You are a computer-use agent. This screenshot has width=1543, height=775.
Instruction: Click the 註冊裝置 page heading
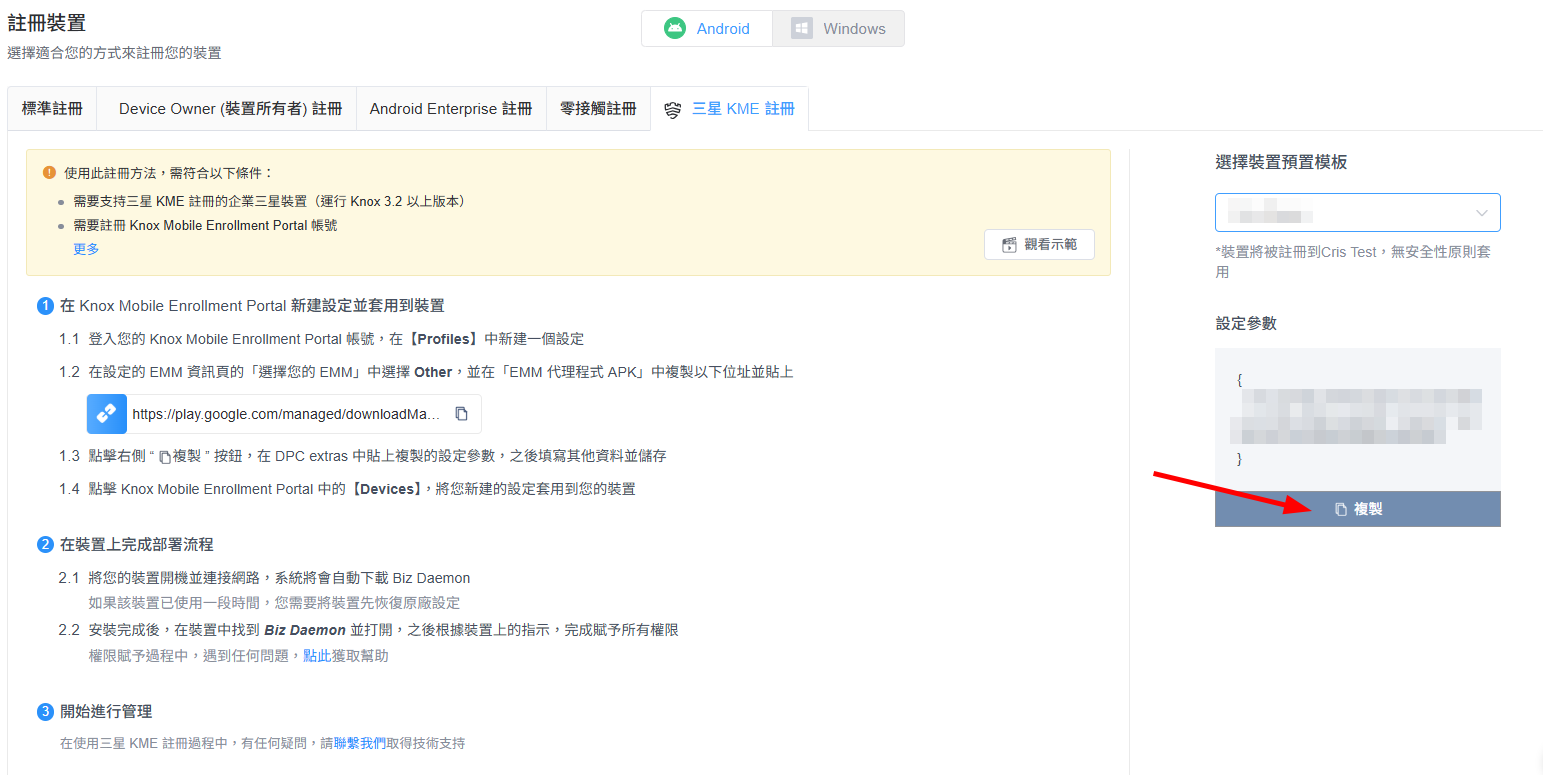coord(47,23)
